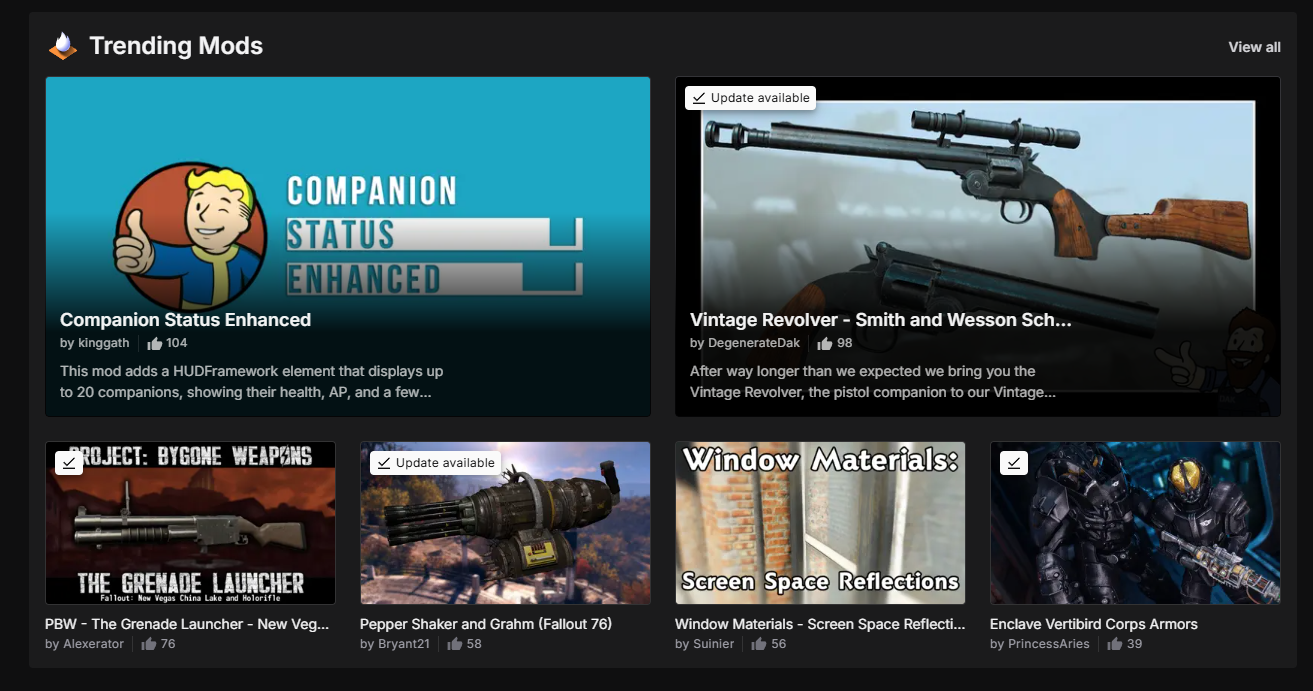Viewport: 1313px width, 691px height.
Task: Click the Update available badge on Vintage Revolver
Action: pos(750,98)
